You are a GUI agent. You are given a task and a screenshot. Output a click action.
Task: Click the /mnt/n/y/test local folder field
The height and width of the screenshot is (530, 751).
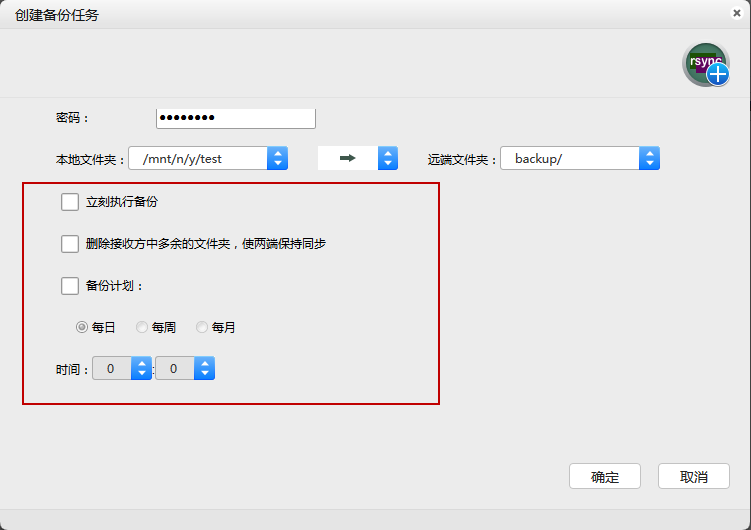coord(198,158)
